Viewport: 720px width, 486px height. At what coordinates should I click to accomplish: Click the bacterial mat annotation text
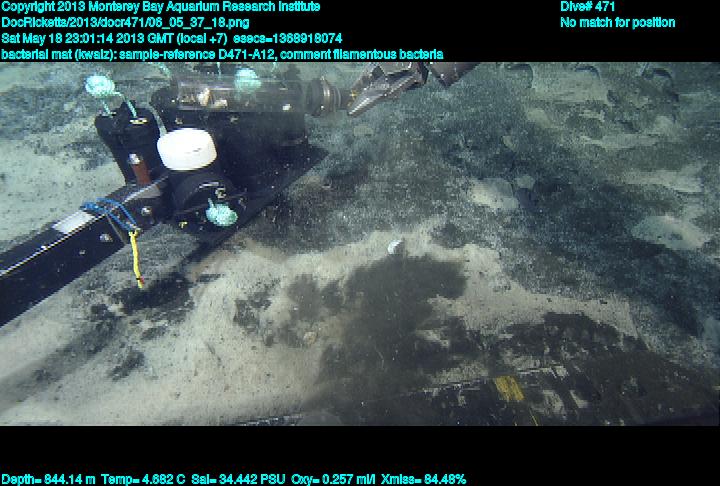point(222,54)
